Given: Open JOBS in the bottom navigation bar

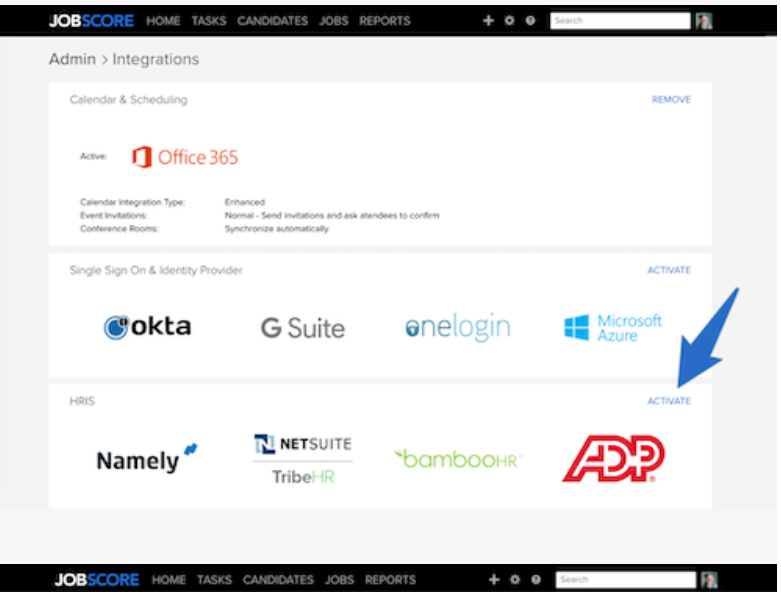Looking at the screenshot, I should pyautogui.click(x=339, y=580).
